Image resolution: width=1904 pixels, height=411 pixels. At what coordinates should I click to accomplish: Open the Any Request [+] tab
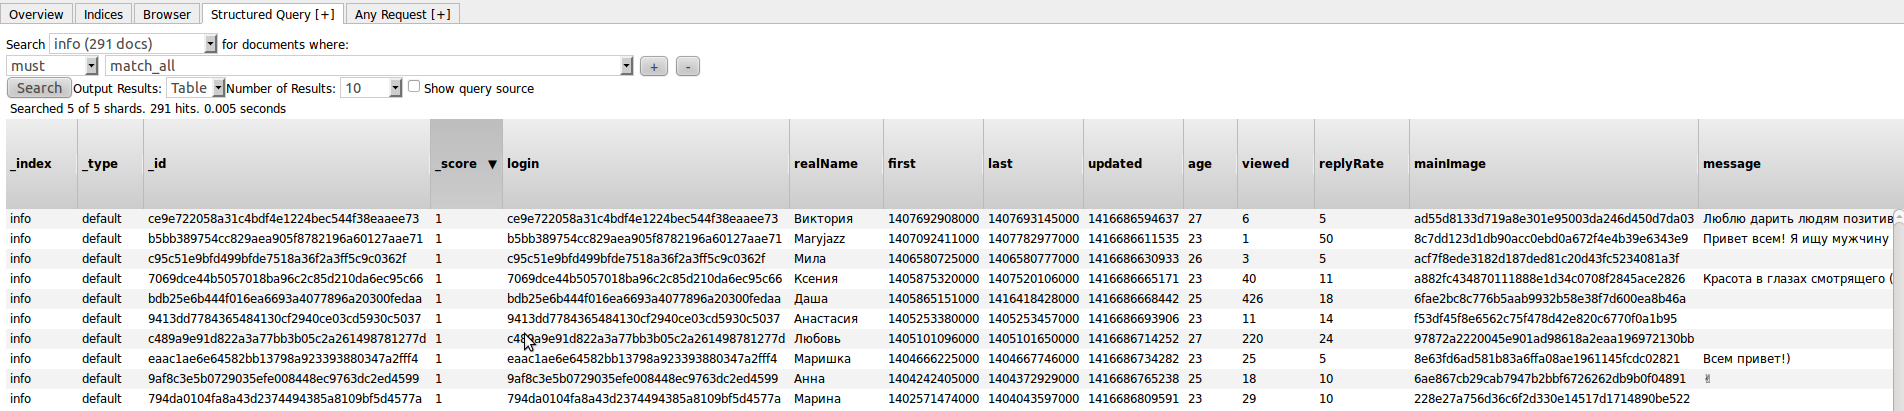pos(403,14)
